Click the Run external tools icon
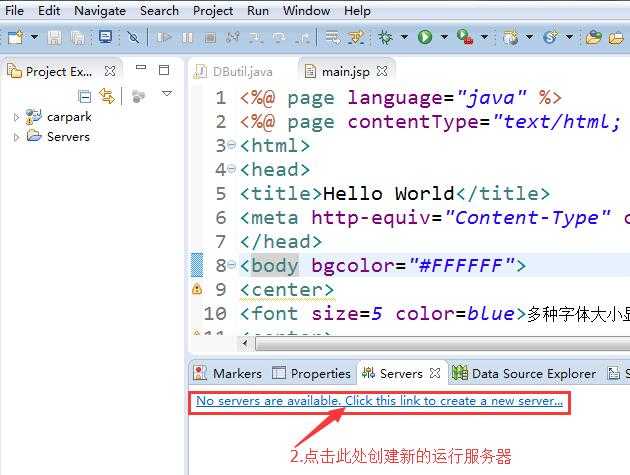Screen dimensions: 630x475 pyautogui.click(x=465, y=37)
